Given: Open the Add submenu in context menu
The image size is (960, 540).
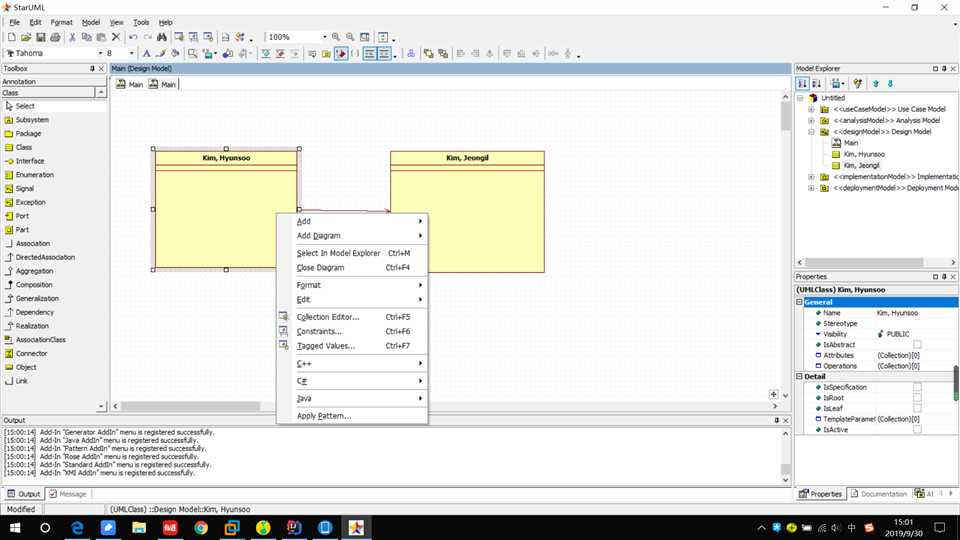Looking at the screenshot, I should click(353, 222).
